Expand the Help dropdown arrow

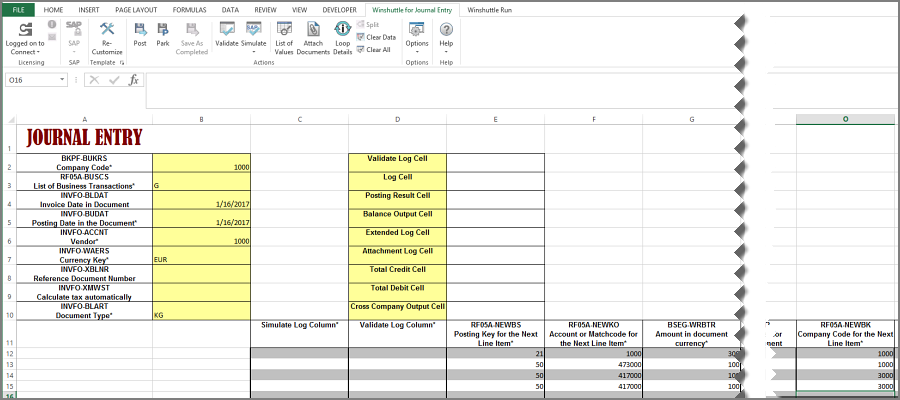(x=446, y=52)
